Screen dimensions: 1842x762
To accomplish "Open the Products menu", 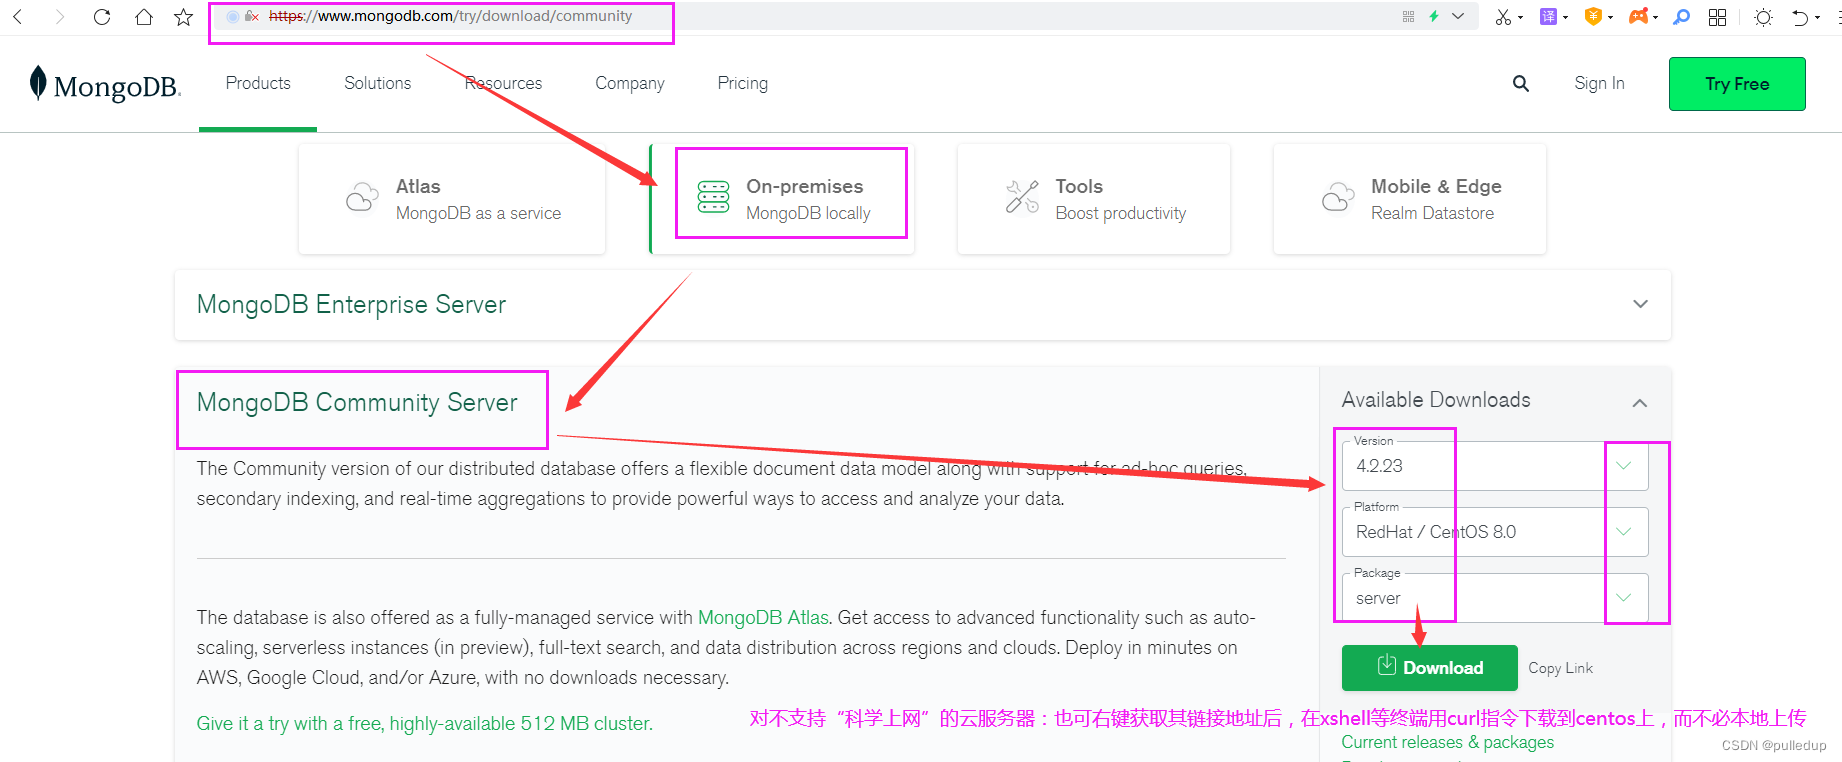I will pyautogui.click(x=258, y=83).
